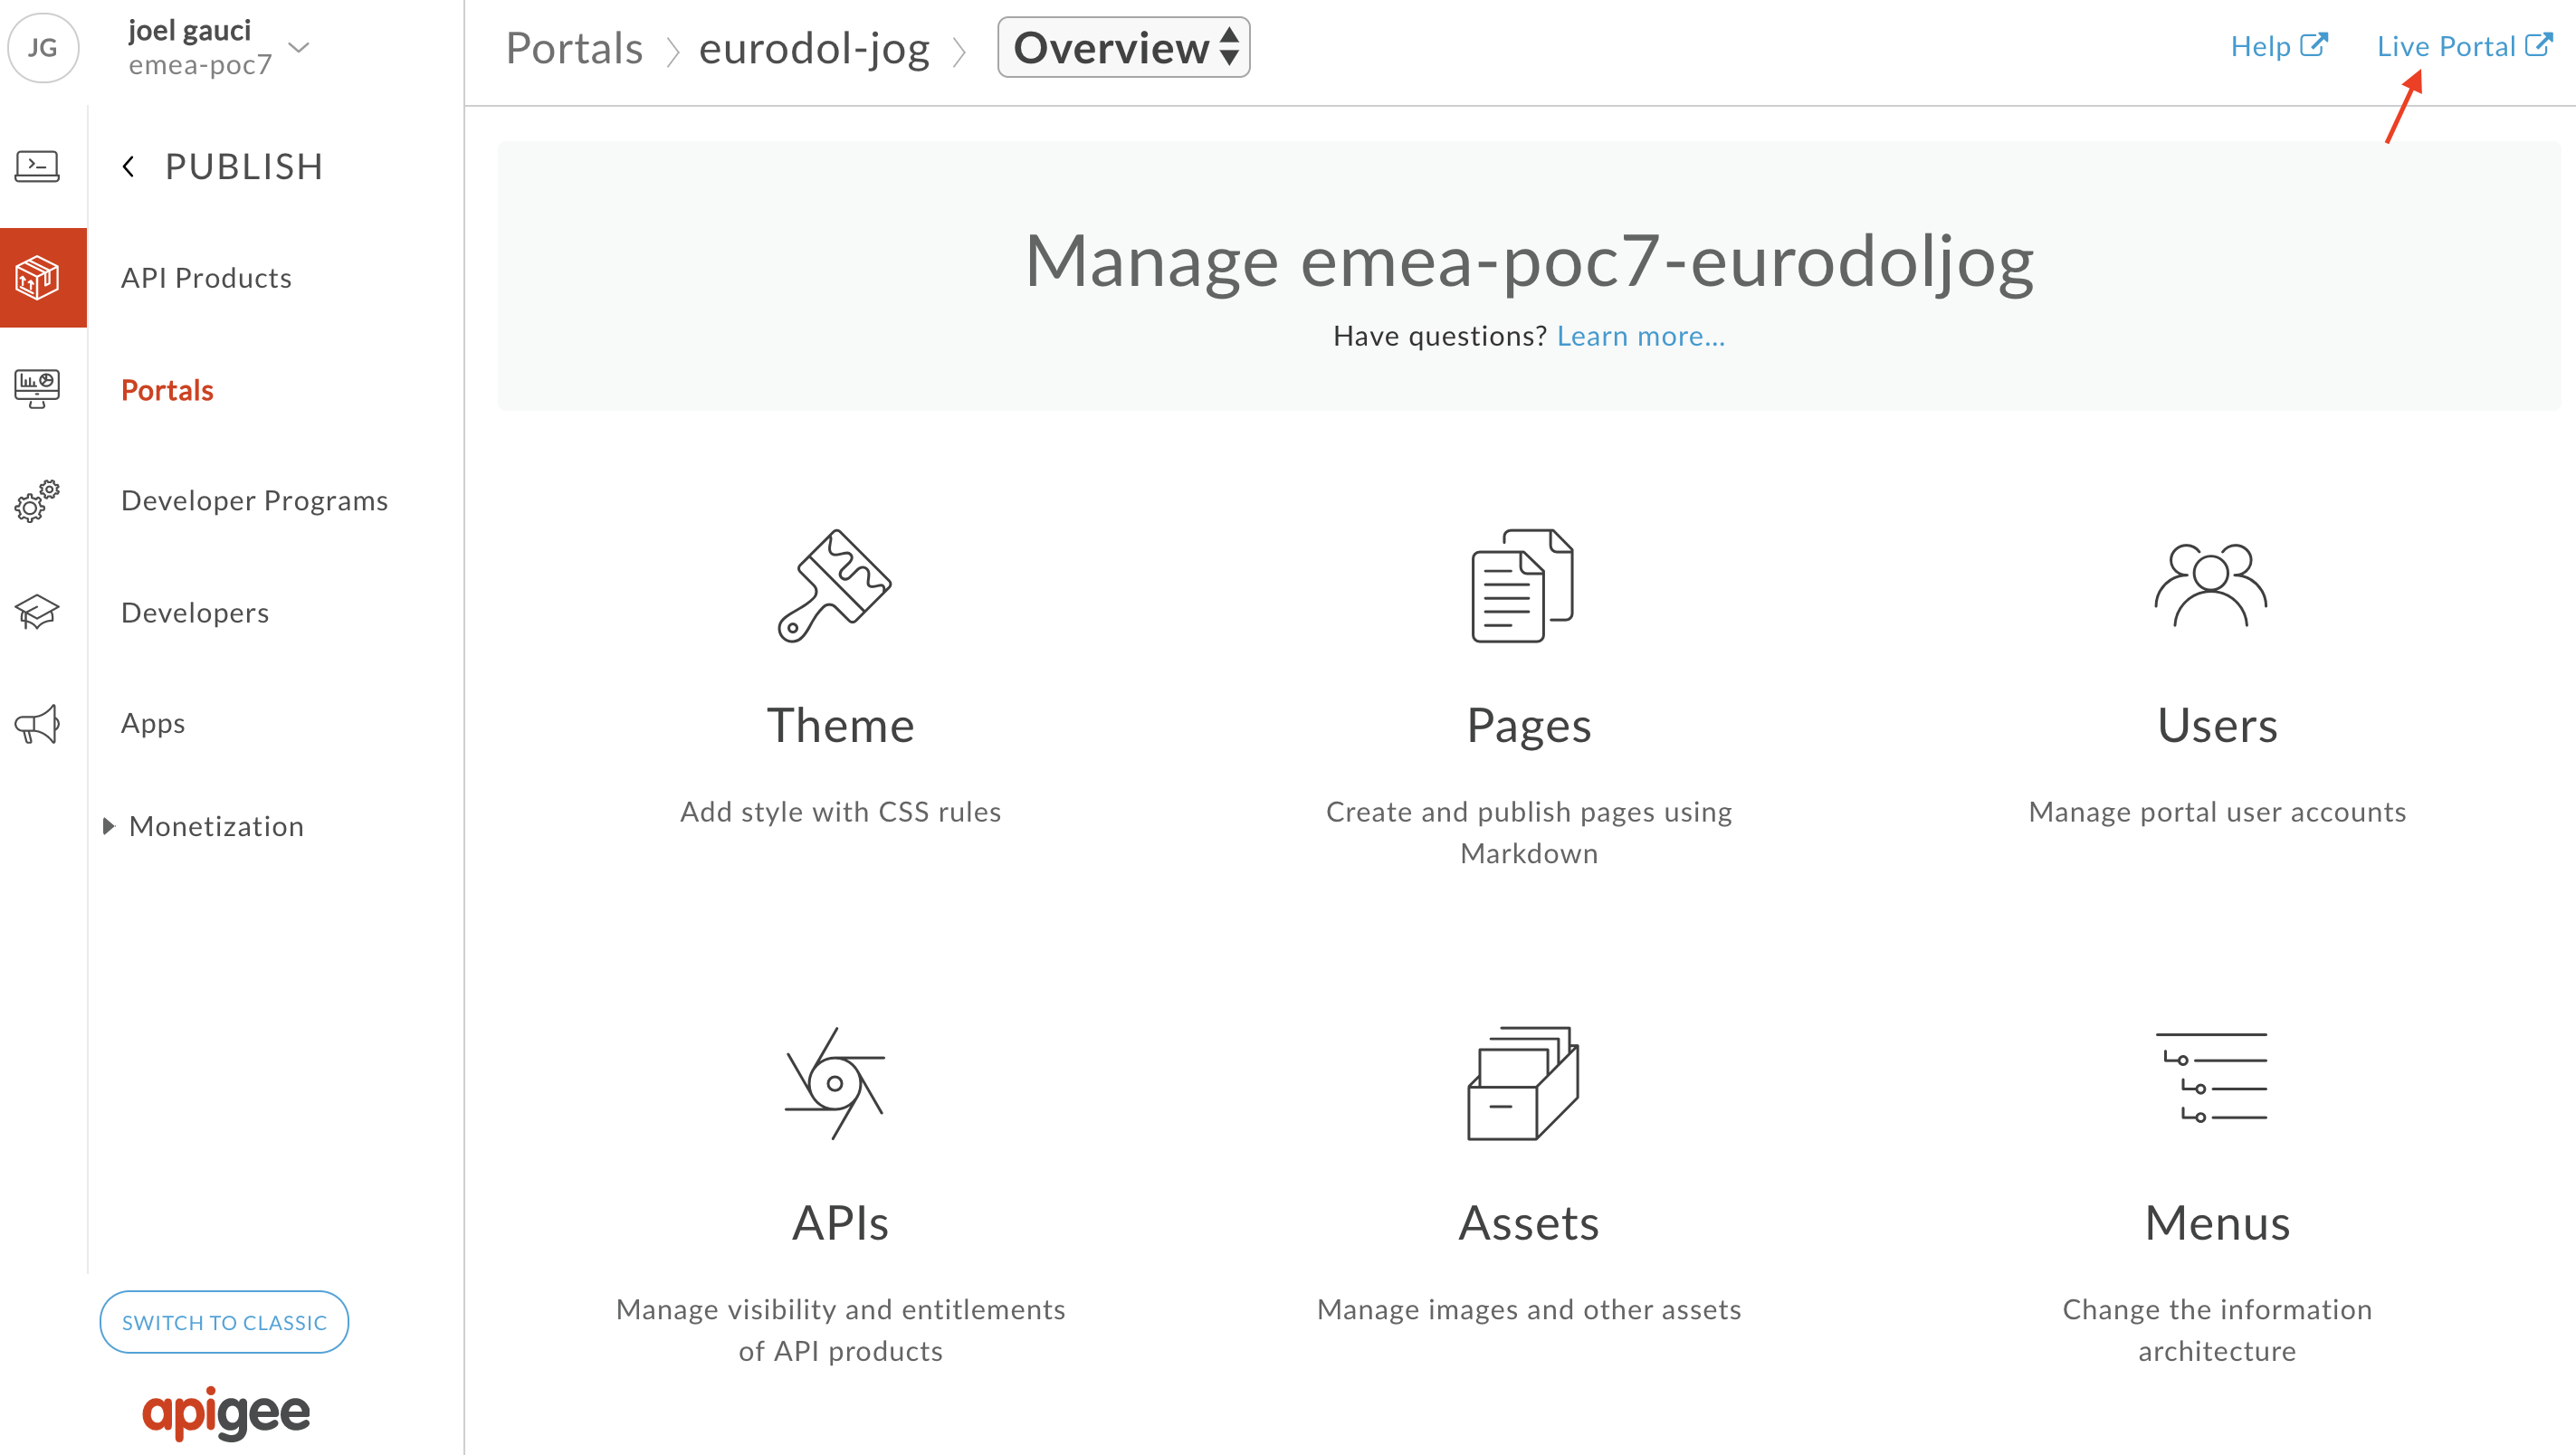Image resolution: width=2576 pixels, height=1455 pixels.
Task: Click the eurodol-jog breadcrumb link
Action: [815, 48]
